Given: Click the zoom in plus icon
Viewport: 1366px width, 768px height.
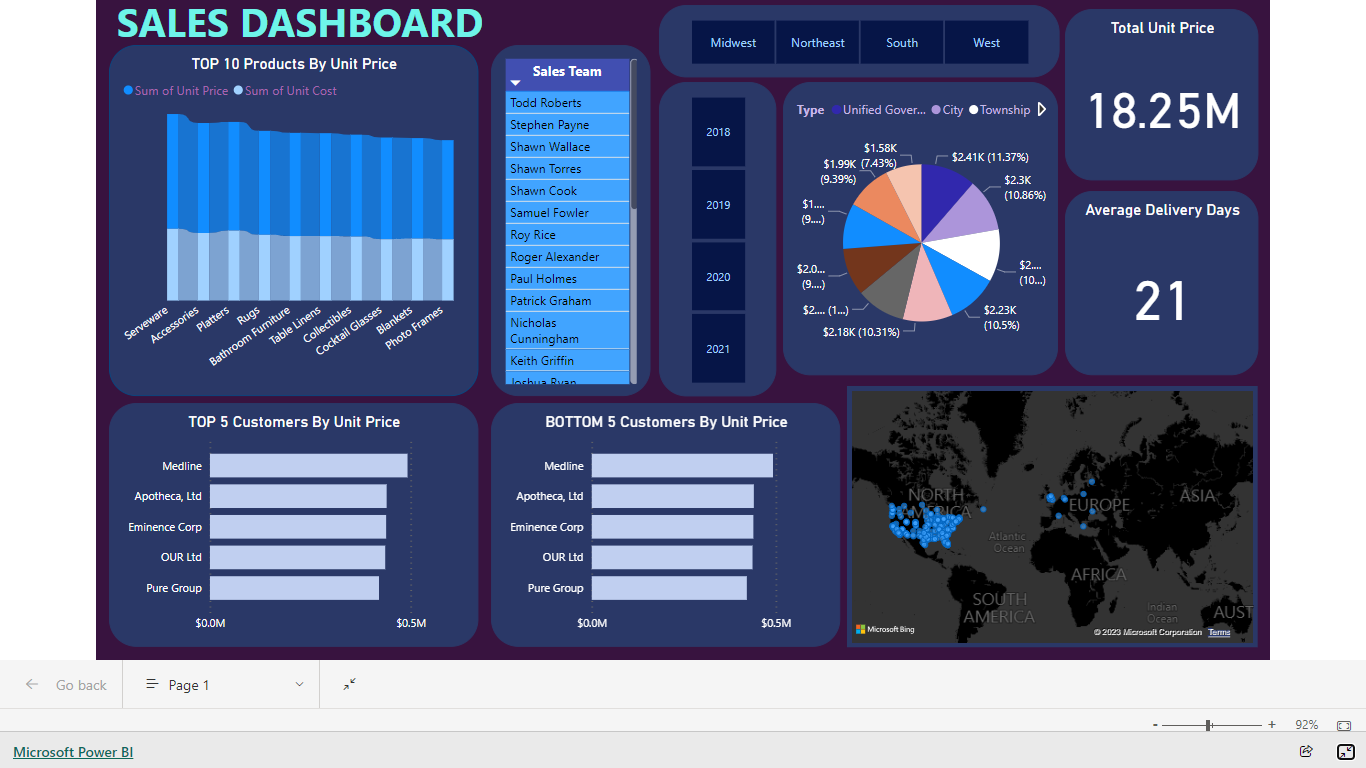Looking at the screenshot, I should tap(1271, 724).
